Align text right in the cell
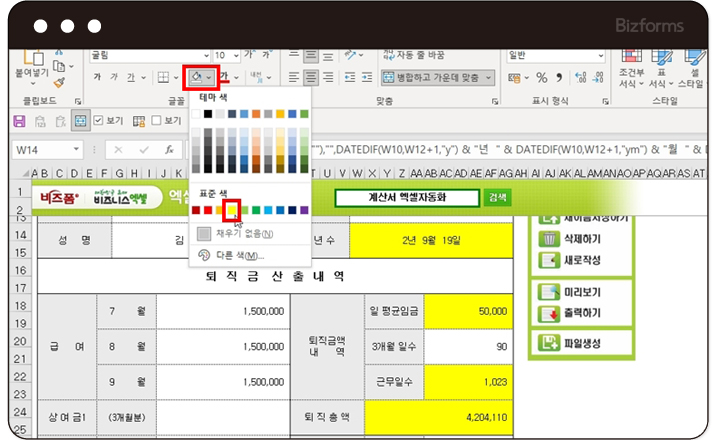This screenshot has height=440, width=715. tap(328, 78)
